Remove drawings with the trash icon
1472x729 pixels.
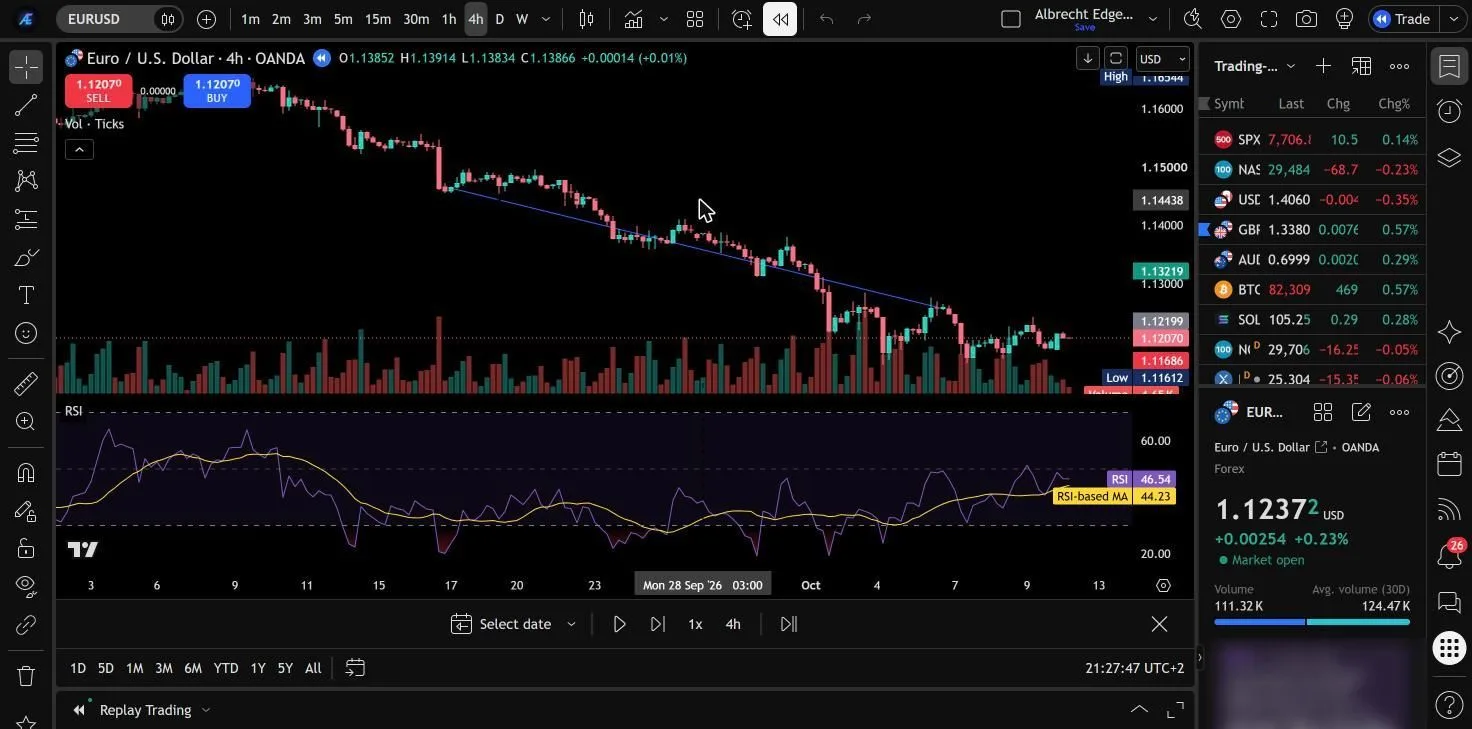pyautogui.click(x=26, y=676)
